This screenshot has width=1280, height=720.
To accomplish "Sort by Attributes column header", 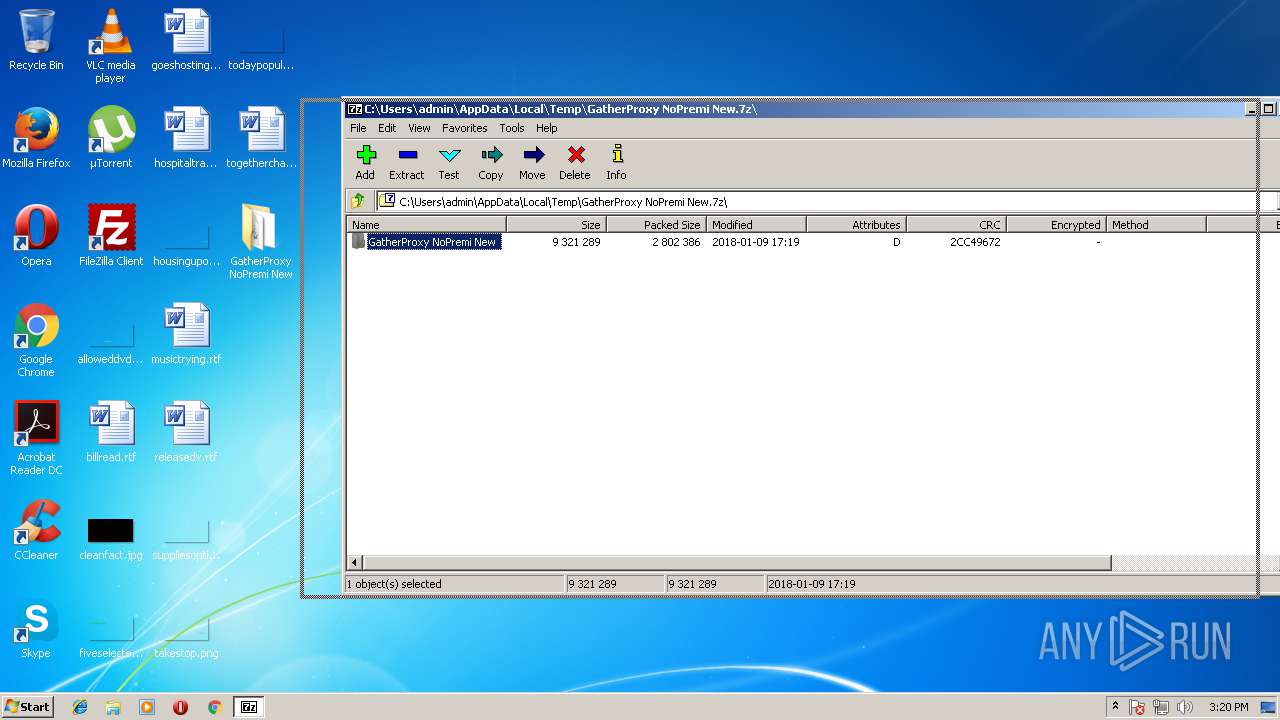I will point(856,225).
